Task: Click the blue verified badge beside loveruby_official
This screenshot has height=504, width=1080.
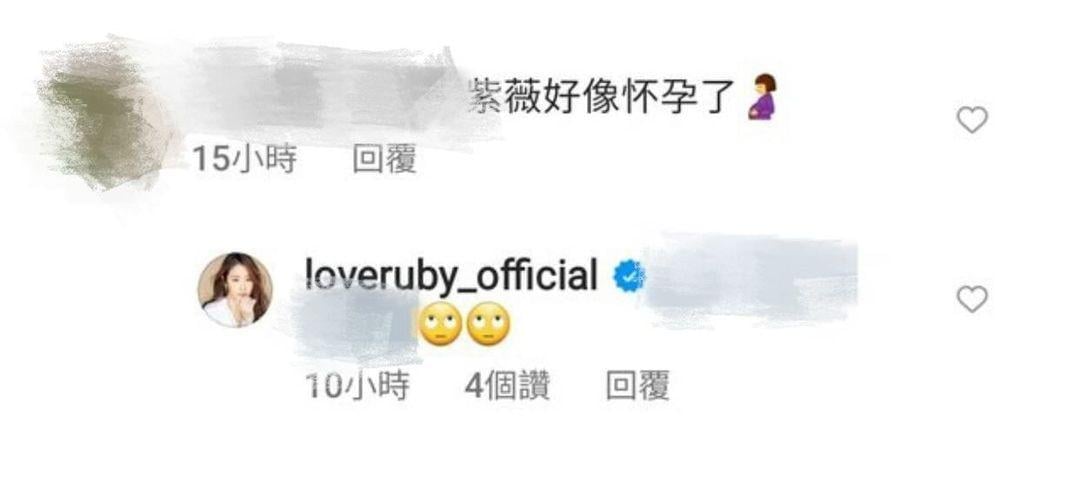Action: [629, 276]
